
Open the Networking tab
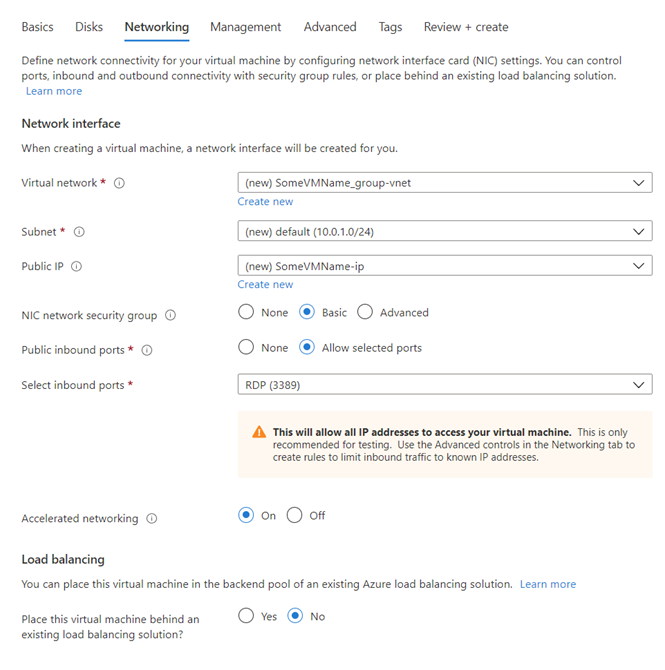point(157,27)
